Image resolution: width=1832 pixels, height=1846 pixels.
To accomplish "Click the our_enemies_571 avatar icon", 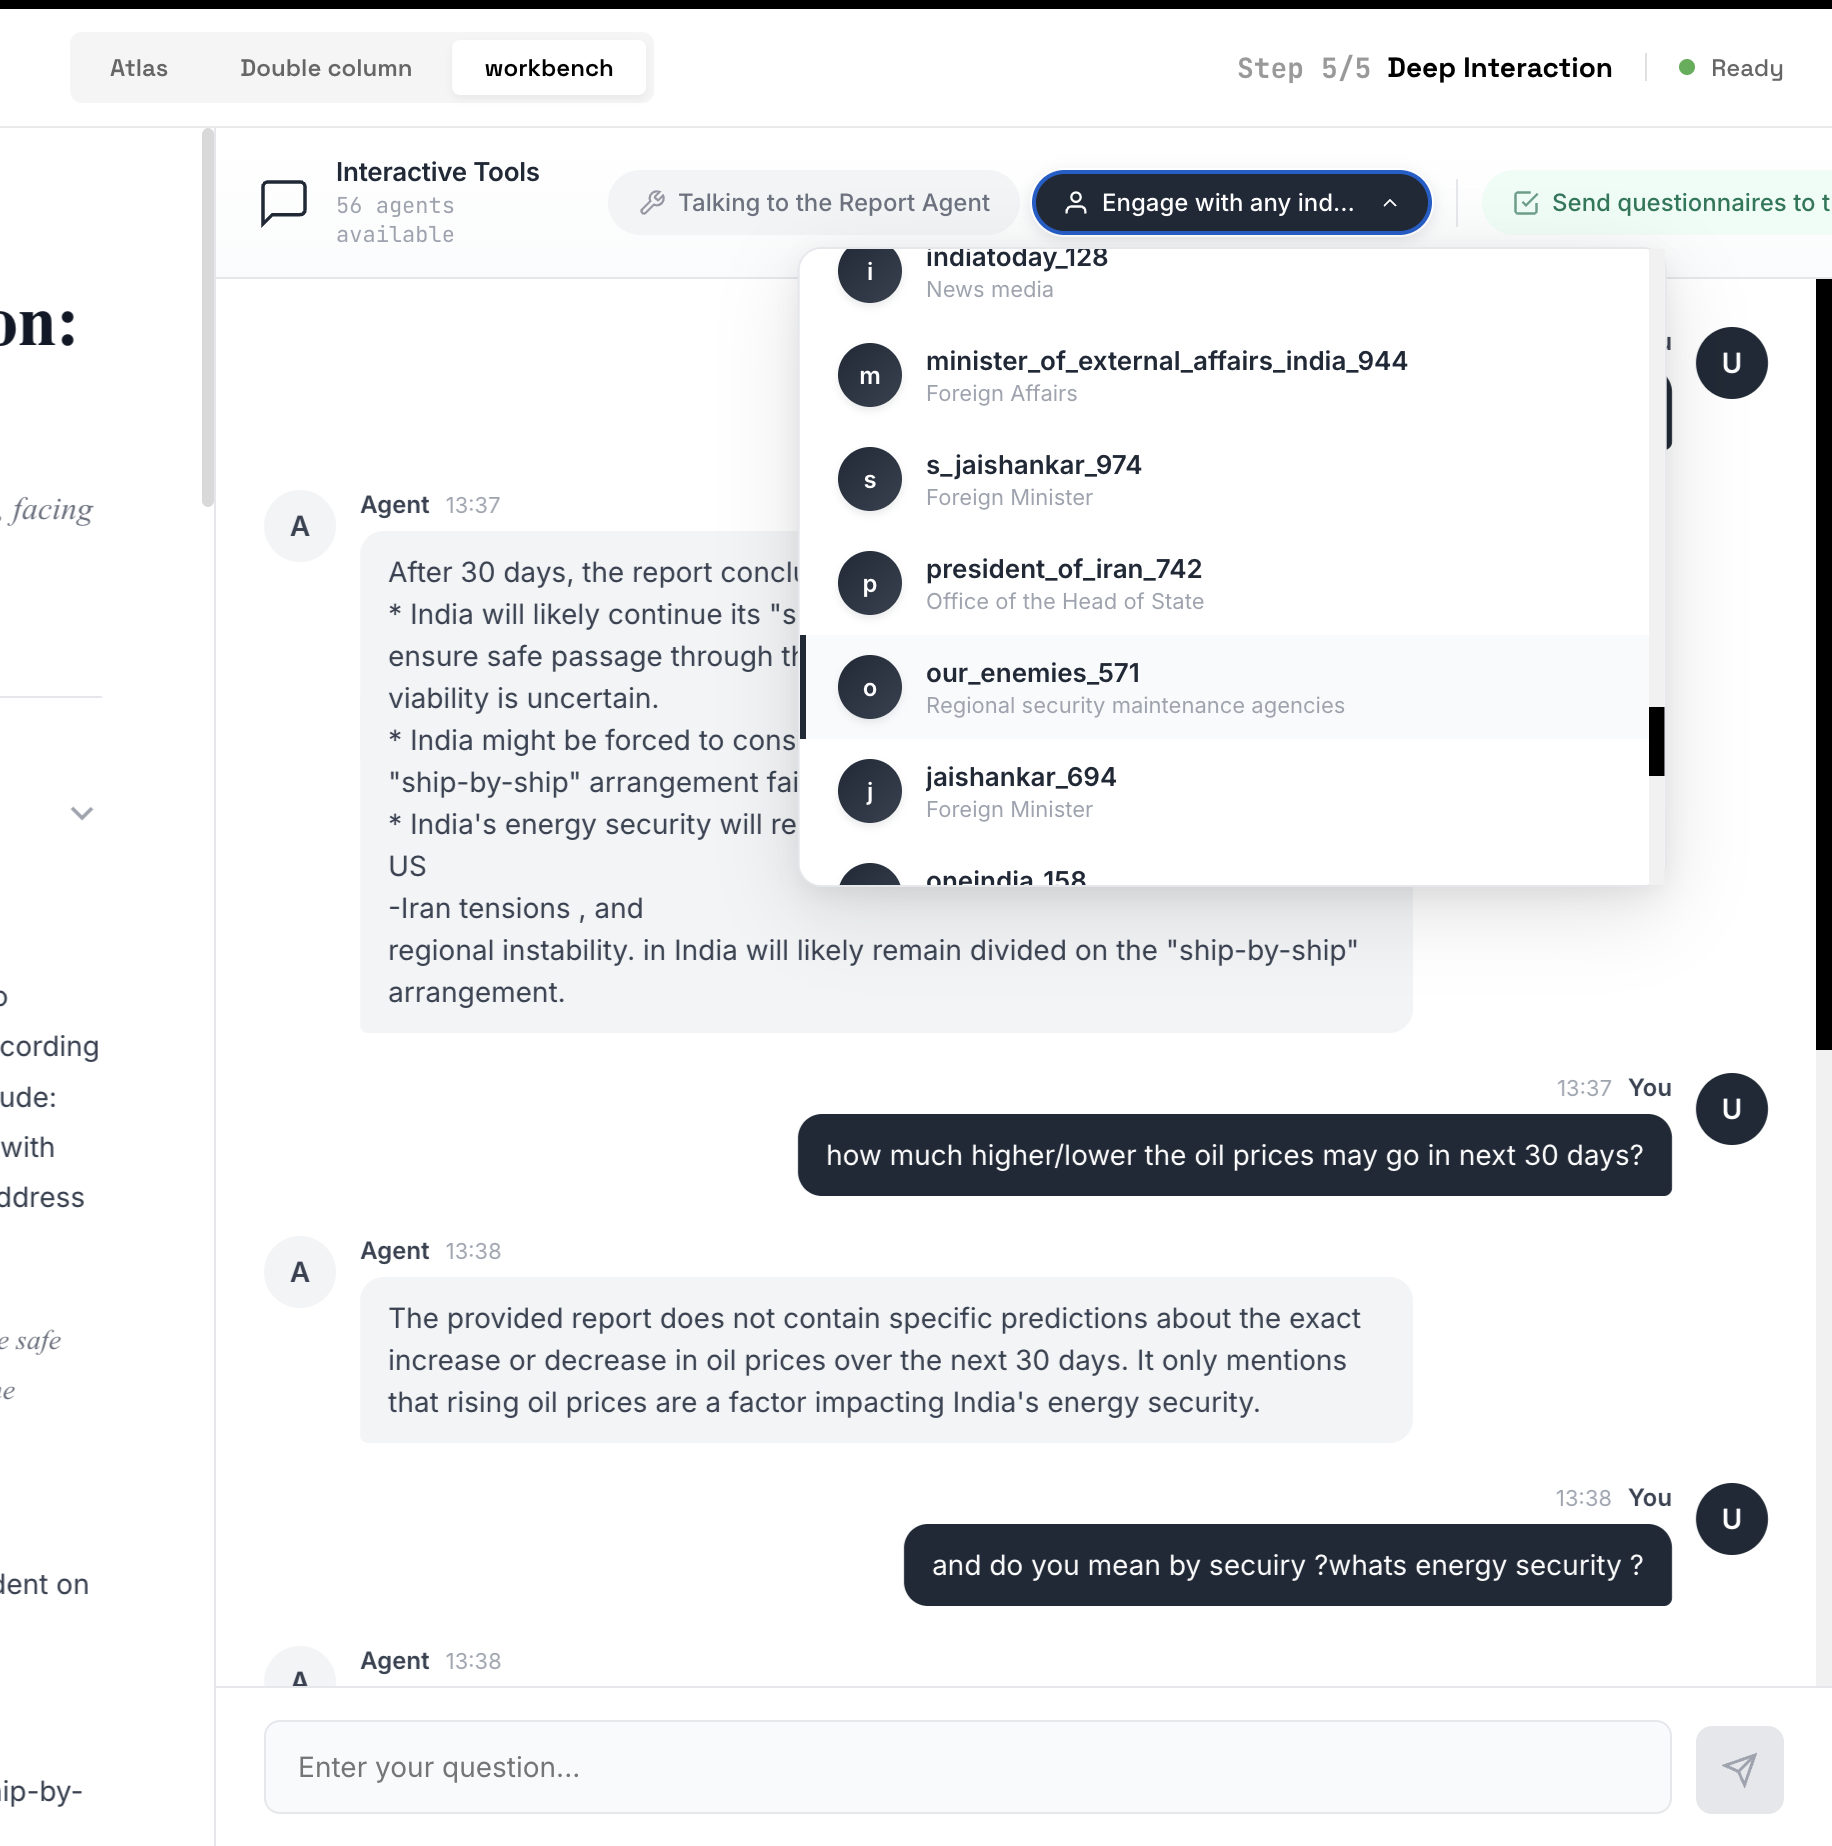I will click(x=869, y=687).
